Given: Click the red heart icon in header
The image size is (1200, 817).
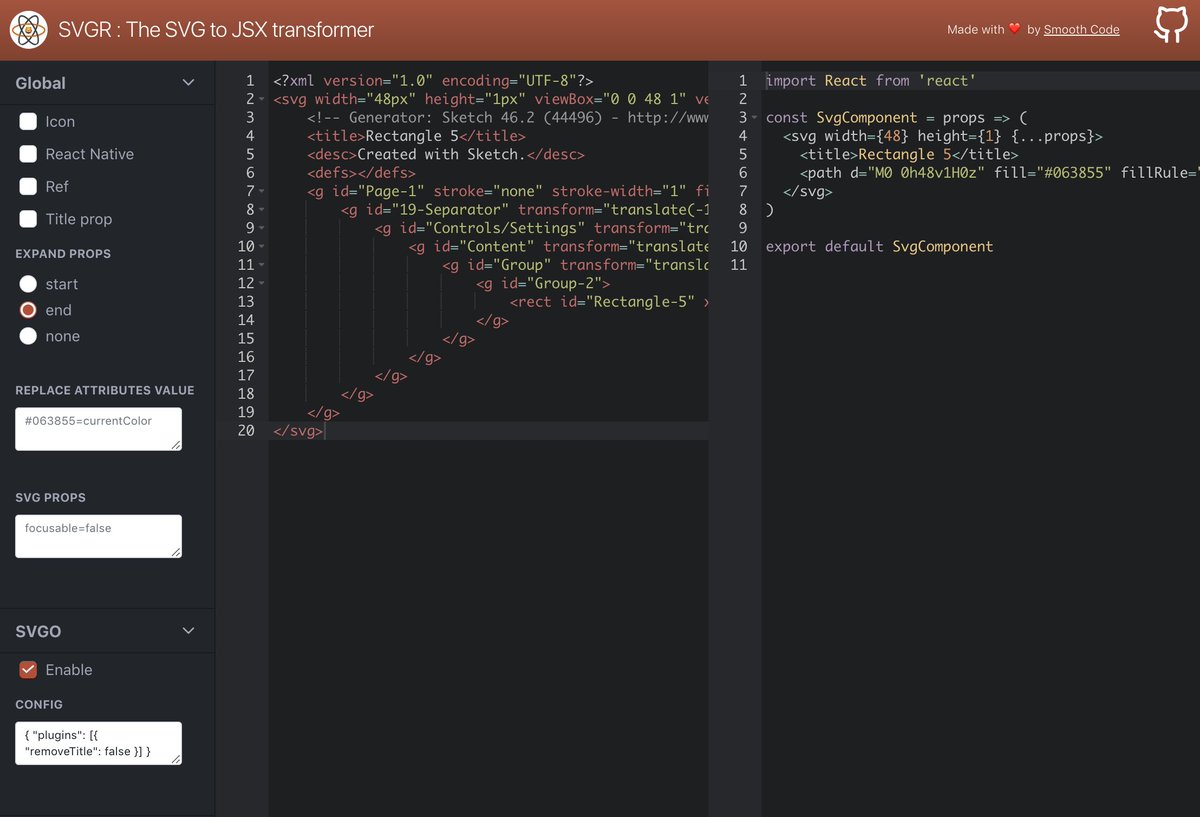Looking at the screenshot, I should point(1015,30).
